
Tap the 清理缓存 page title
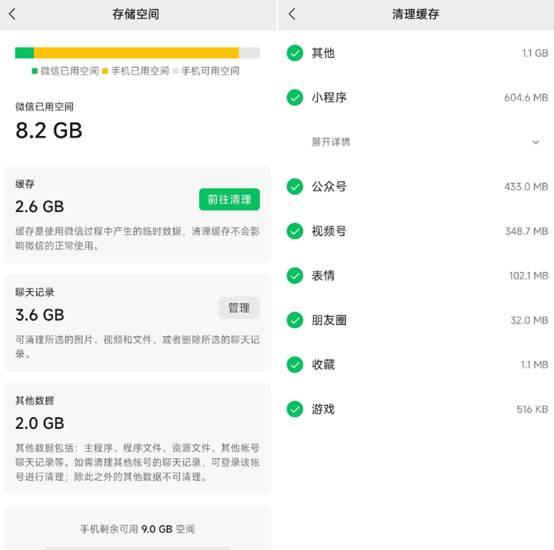pyautogui.click(x=416, y=14)
